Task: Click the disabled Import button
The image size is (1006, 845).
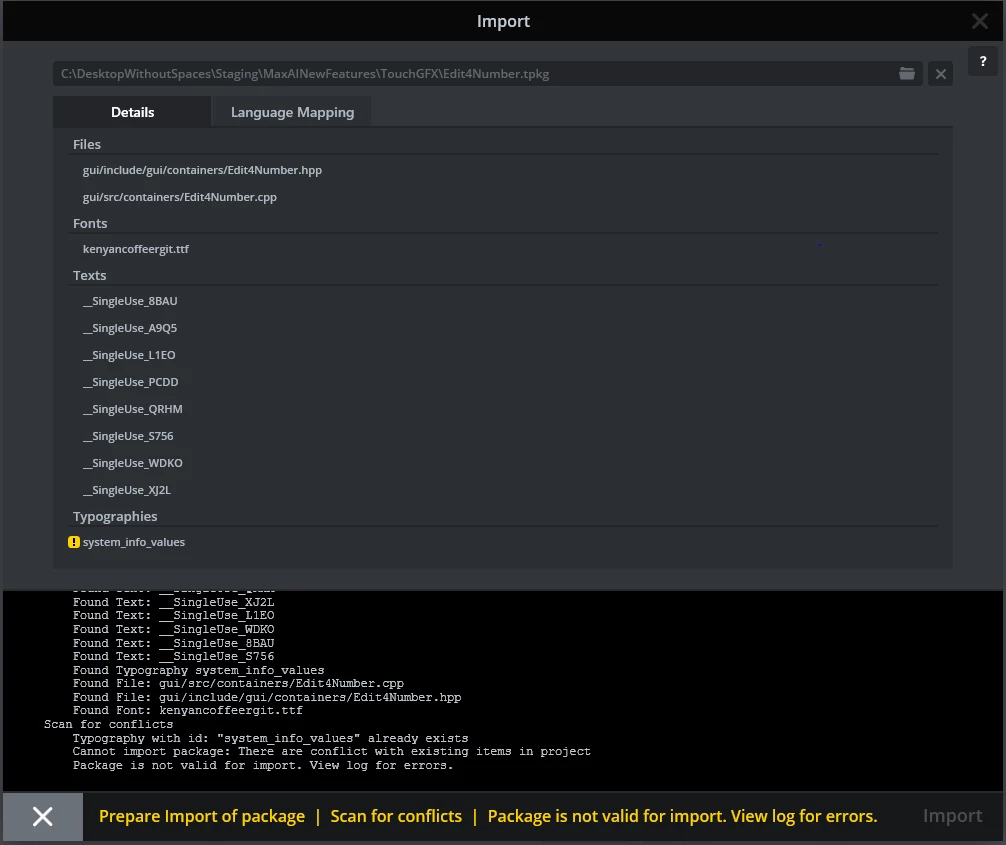Action: click(952, 816)
